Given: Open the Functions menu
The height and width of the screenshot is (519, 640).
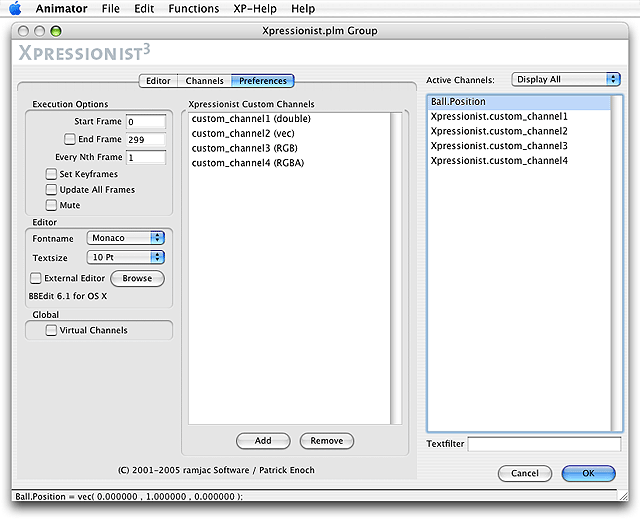Looking at the screenshot, I should 193,9.
